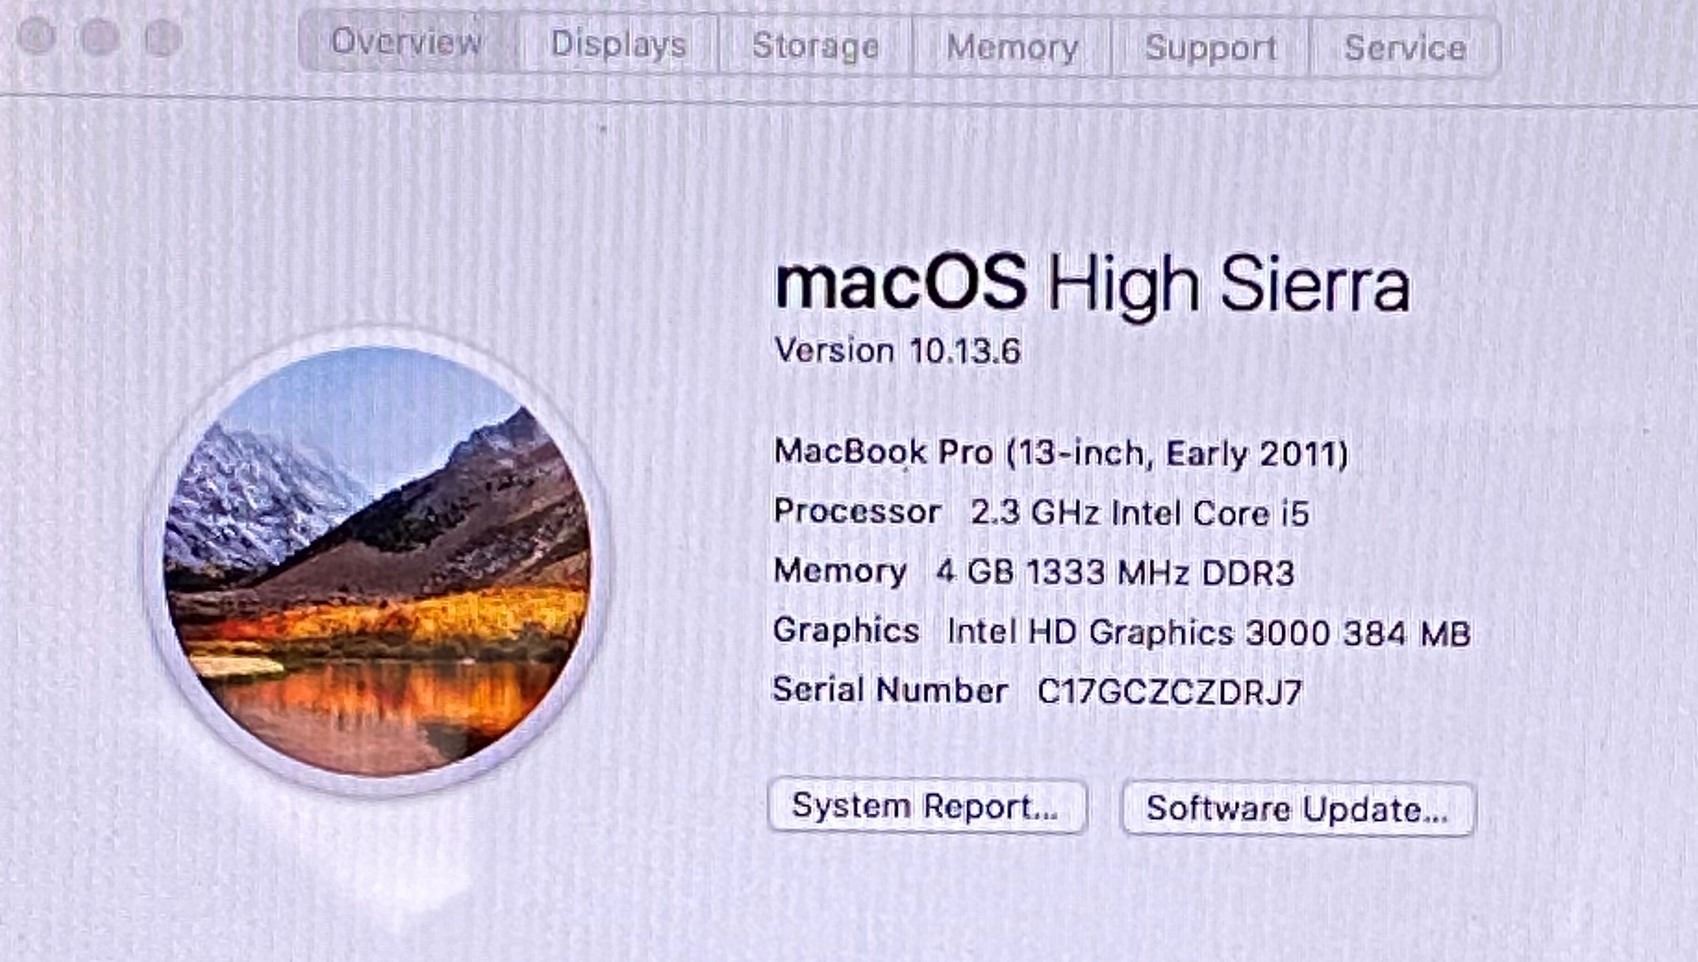Select the Storage tab
Screen dimensions: 1698x962
coord(815,46)
